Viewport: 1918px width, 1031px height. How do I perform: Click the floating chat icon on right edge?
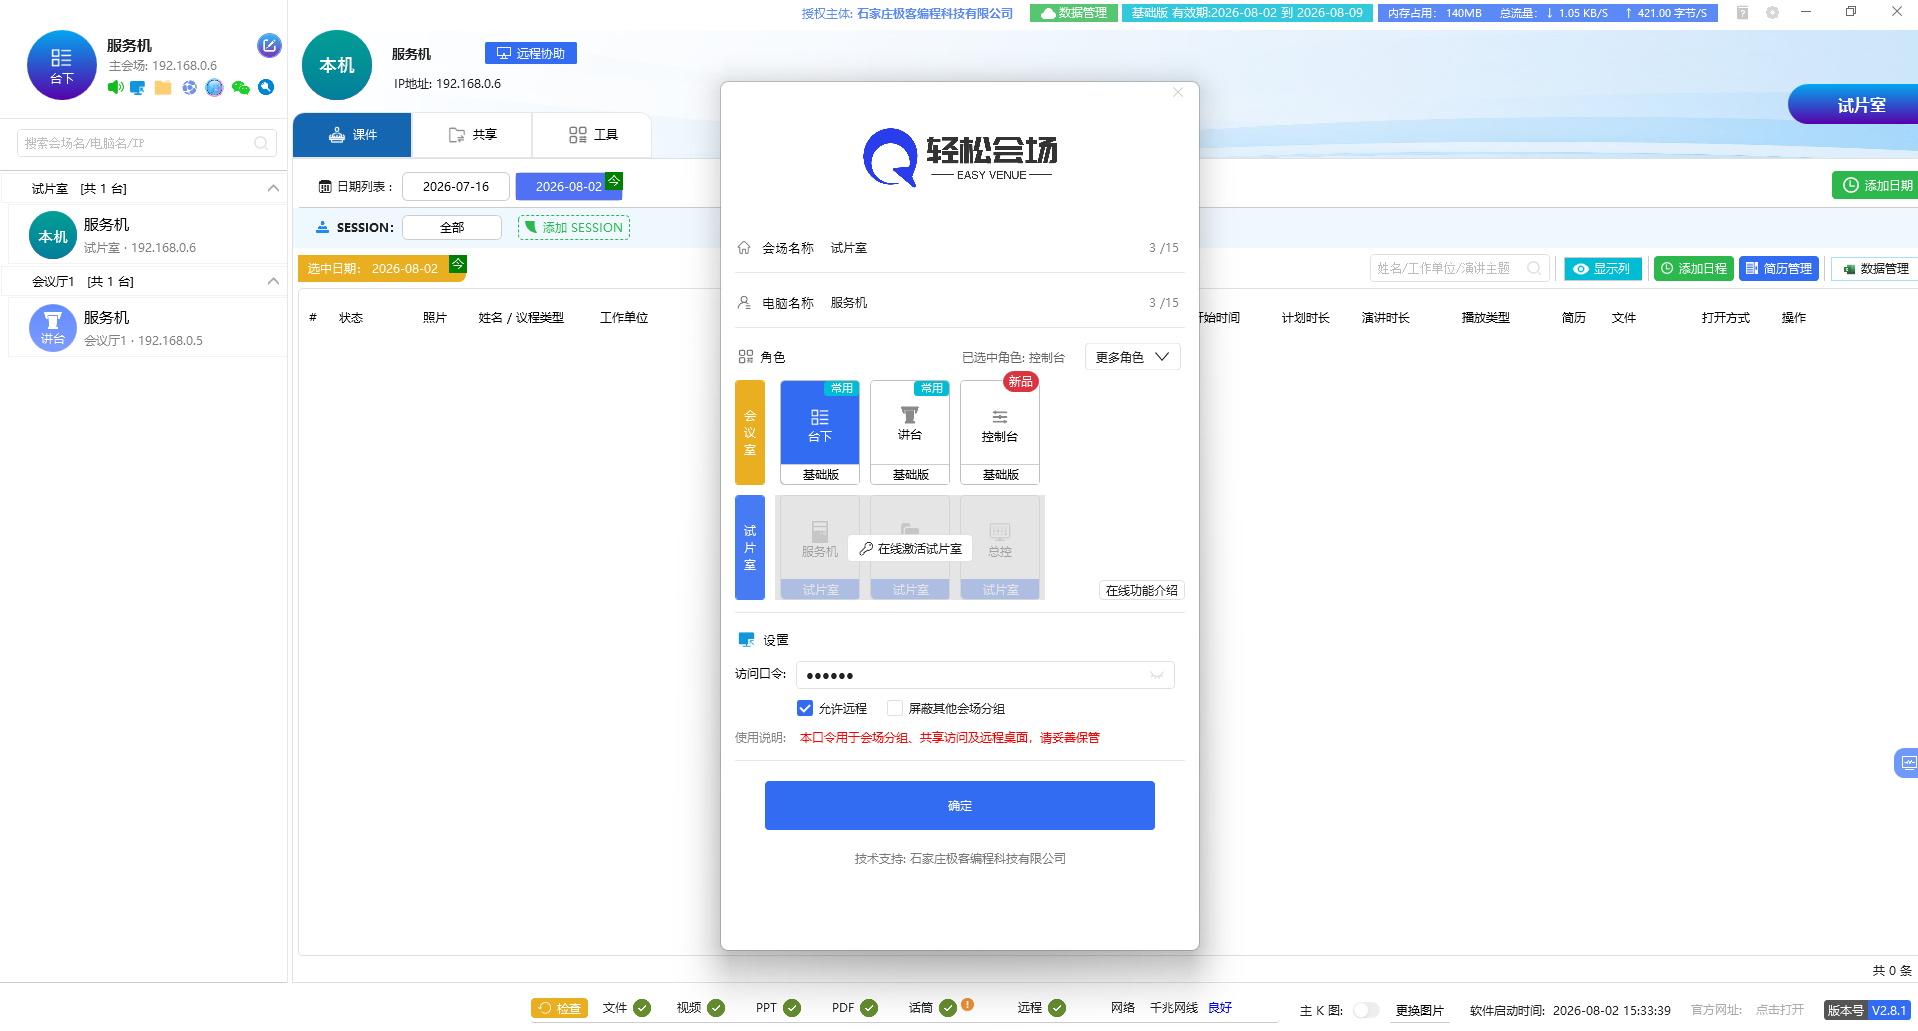click(1907, 763)
